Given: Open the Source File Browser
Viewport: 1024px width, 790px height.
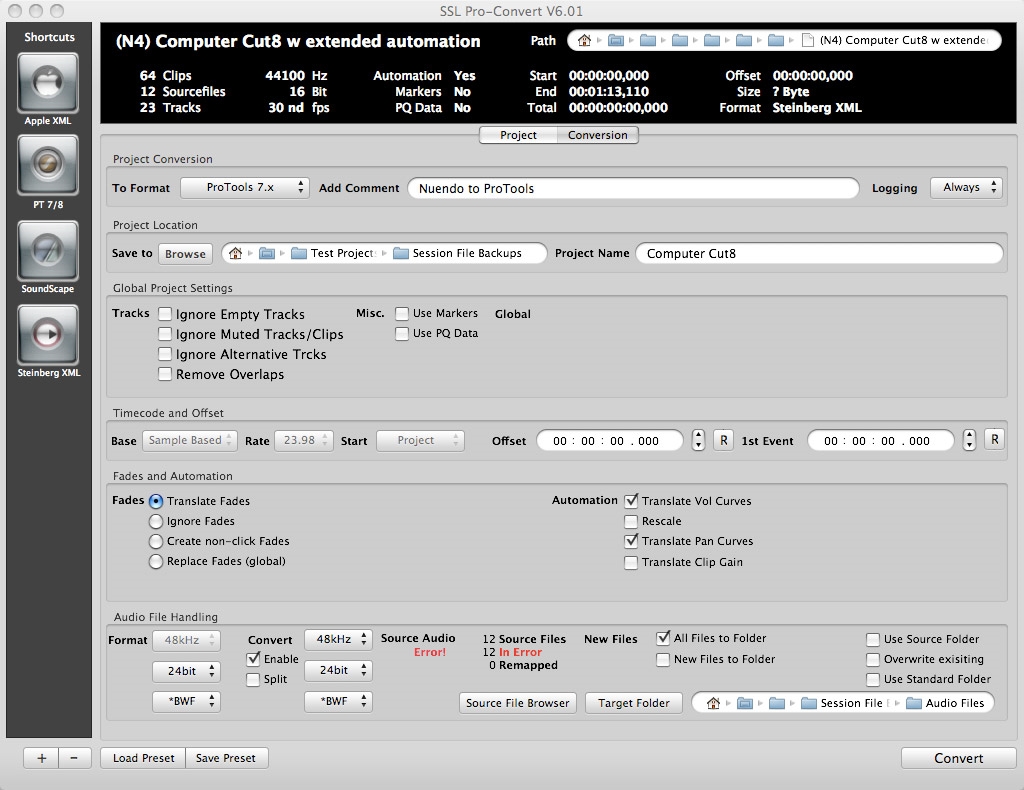Looking at the screenshot, I should tap(518, 703).
